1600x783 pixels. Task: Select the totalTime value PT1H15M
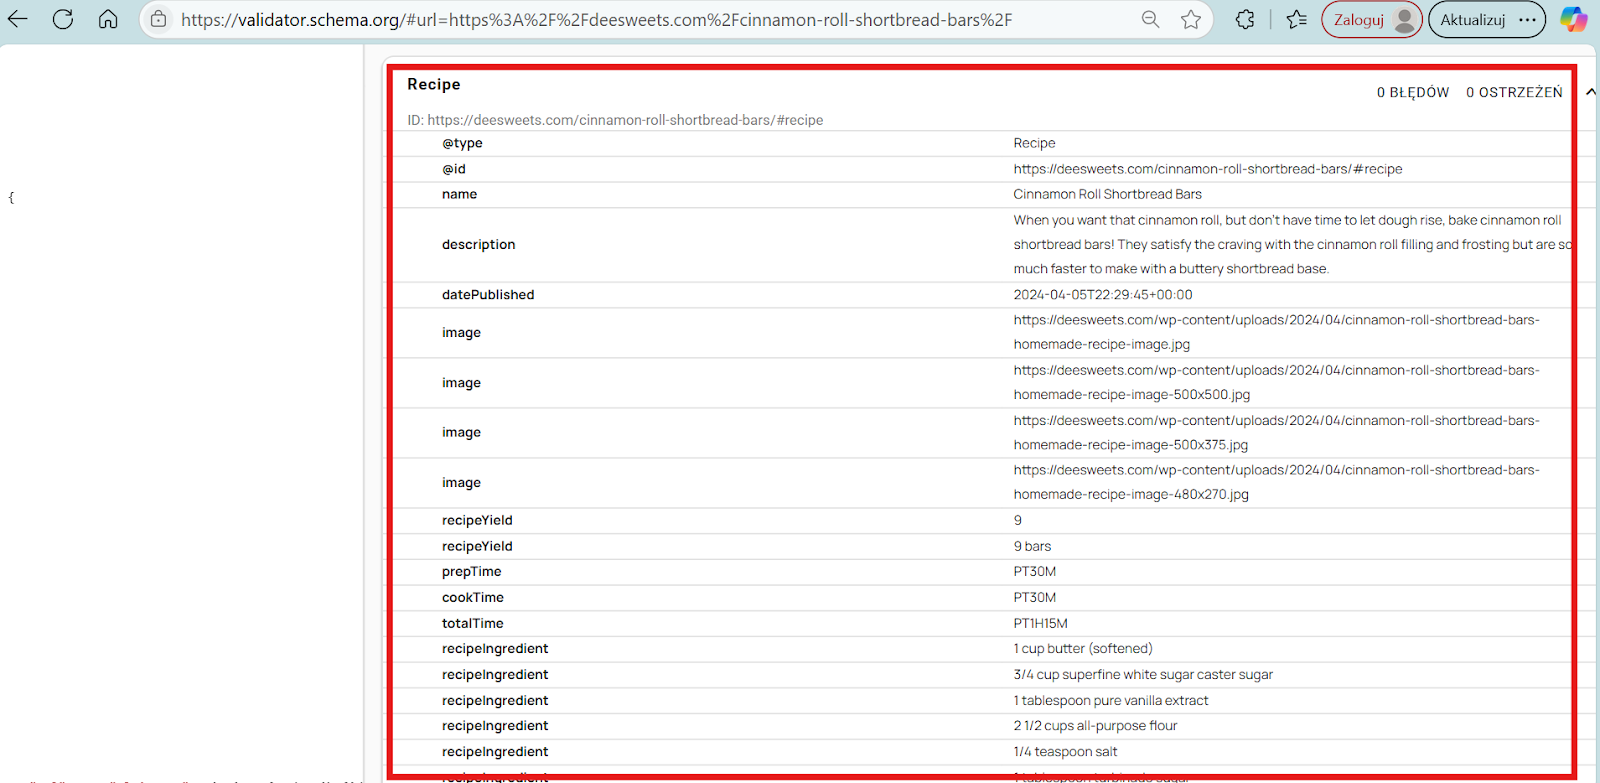coord(1040,623)
